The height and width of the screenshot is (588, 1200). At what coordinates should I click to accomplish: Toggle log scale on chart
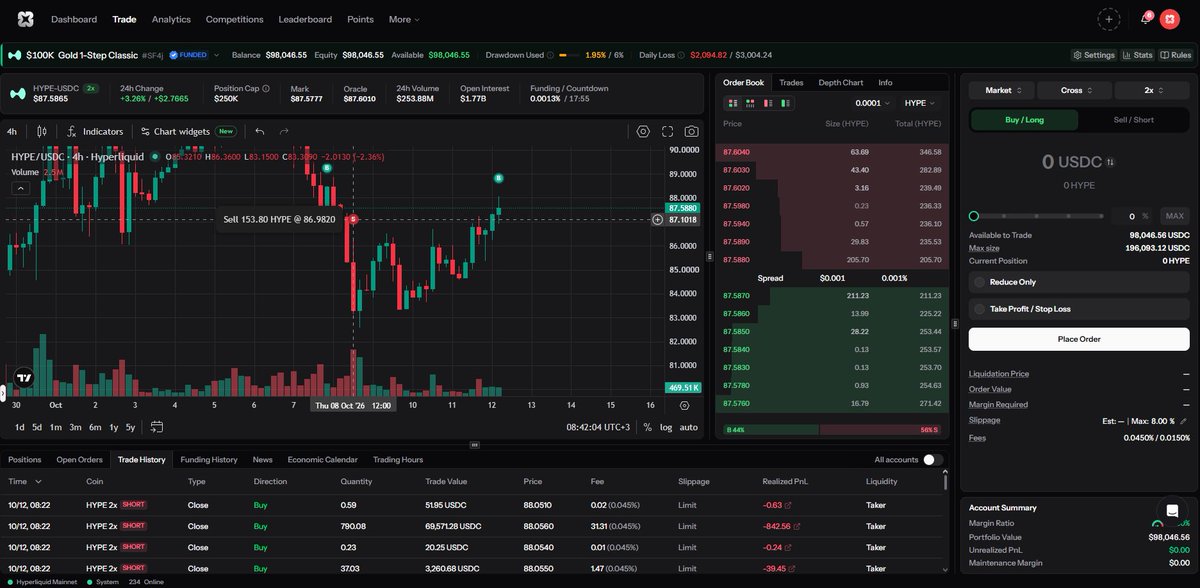click(666, 427)
